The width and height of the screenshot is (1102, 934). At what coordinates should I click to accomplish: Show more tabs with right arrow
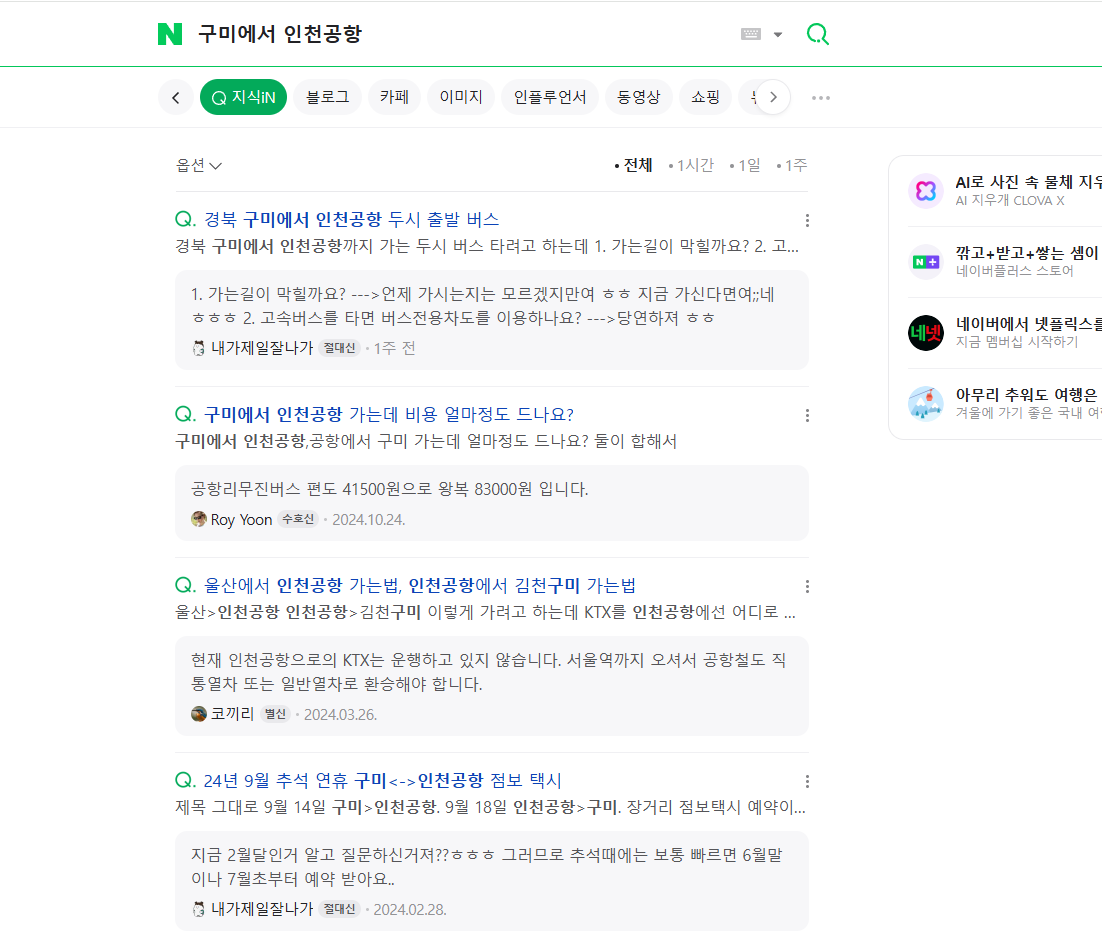pyautogui.click(x=773, y=97)
